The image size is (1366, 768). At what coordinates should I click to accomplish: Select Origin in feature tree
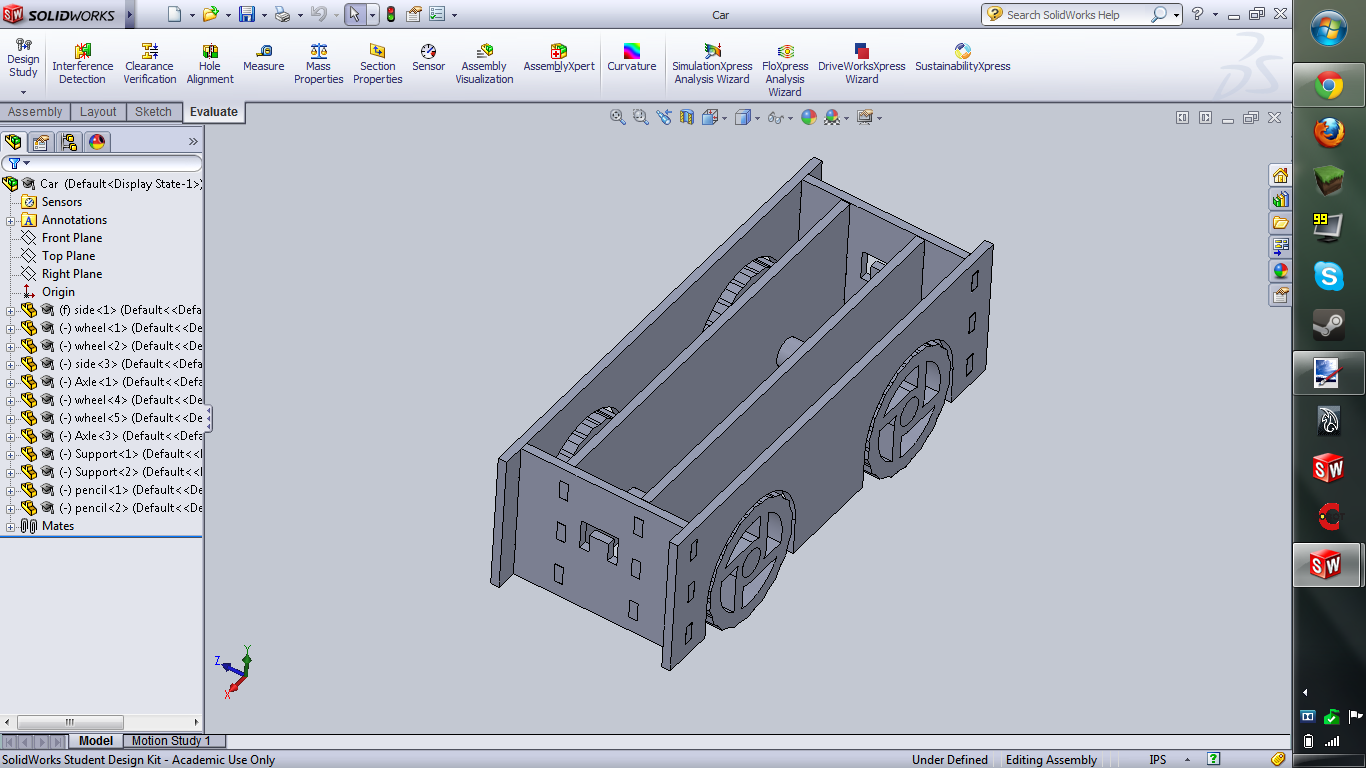pos(58,292)
